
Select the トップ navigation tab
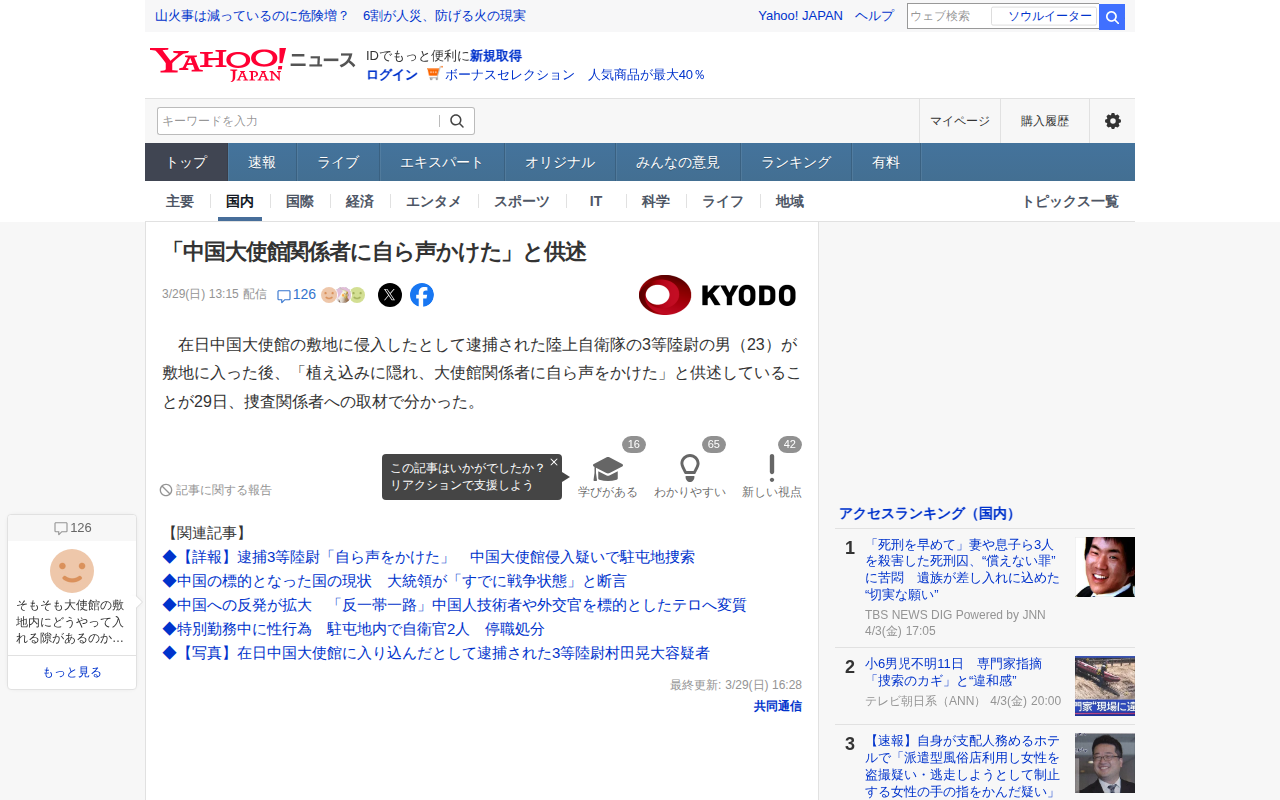coord(187,162)
